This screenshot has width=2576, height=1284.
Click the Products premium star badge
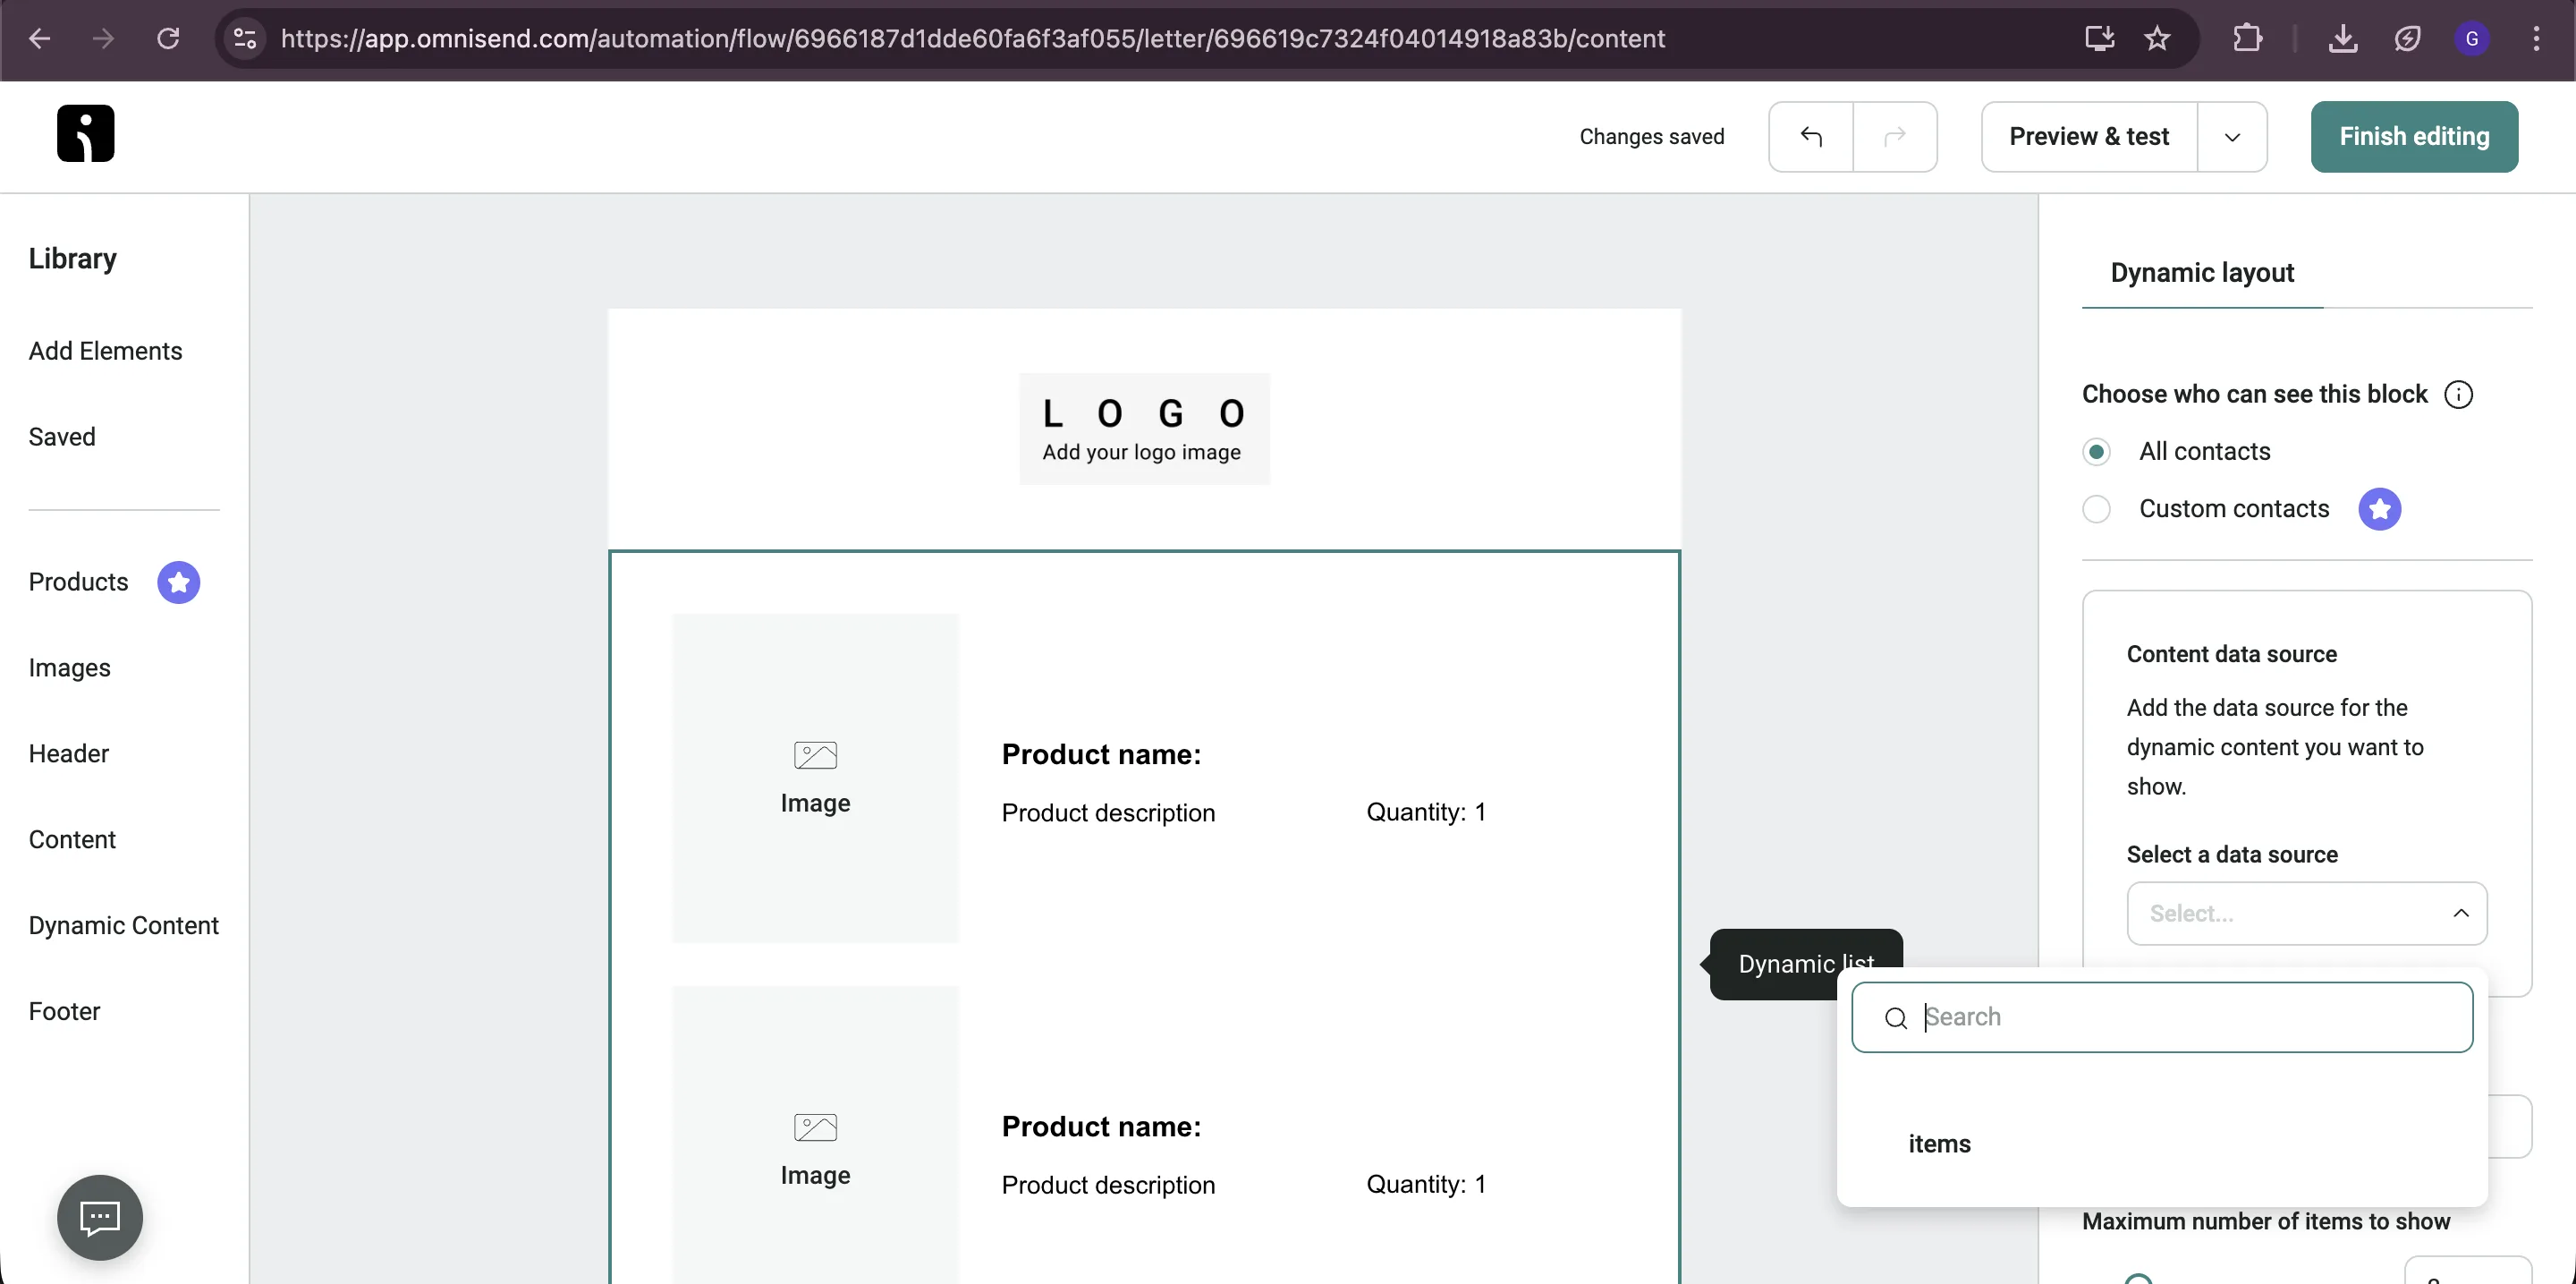179,582
